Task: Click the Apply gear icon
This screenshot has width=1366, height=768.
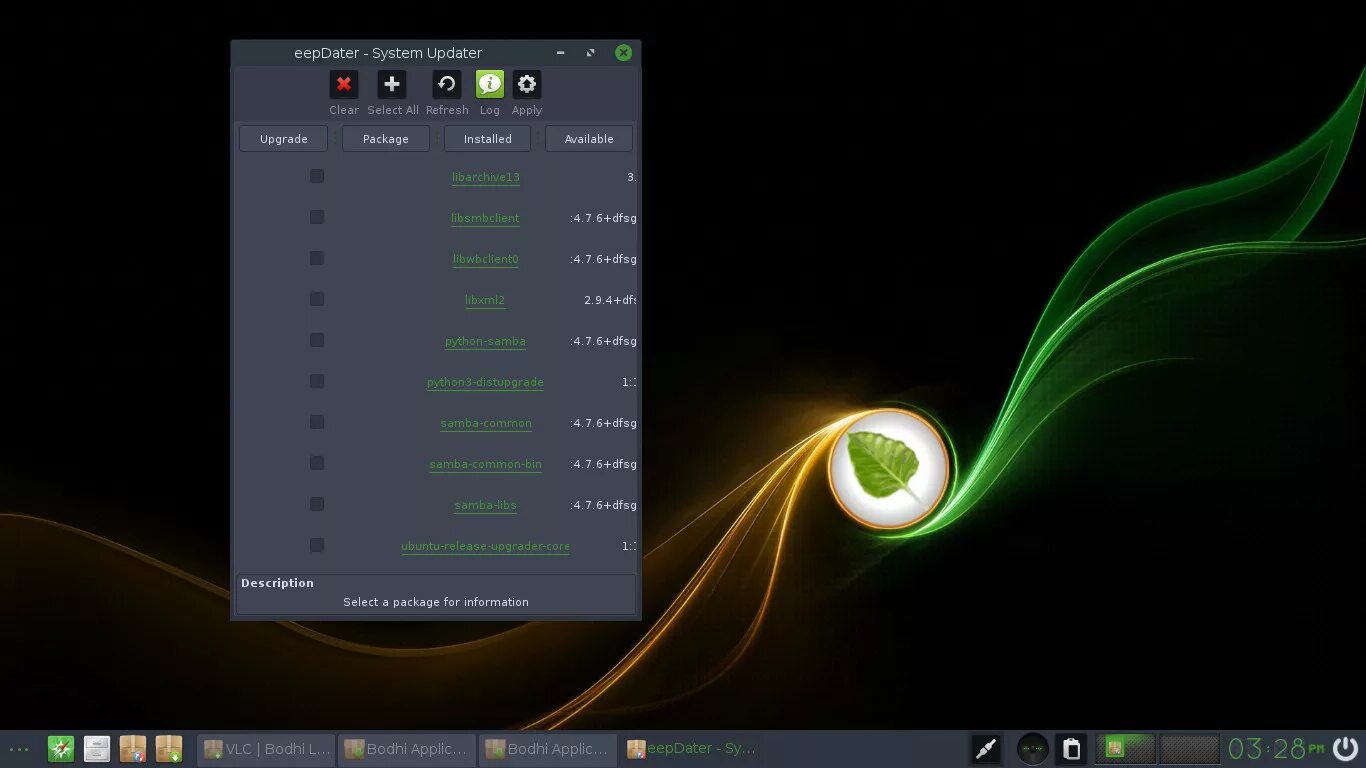Action: click(527, 85)
